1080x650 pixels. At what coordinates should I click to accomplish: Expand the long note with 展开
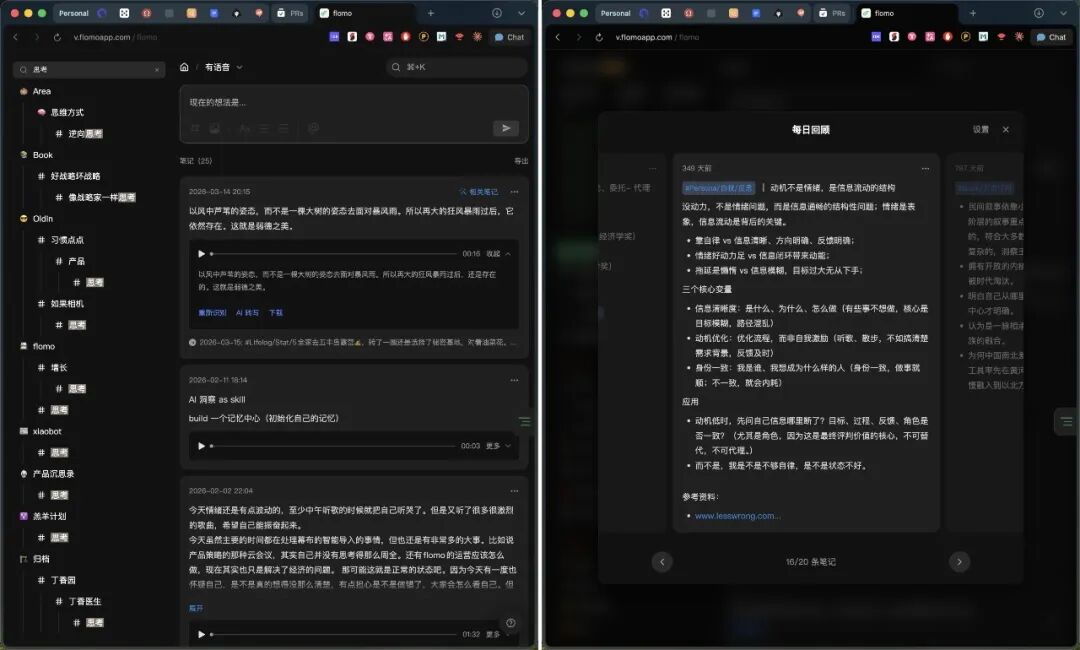coord(196,608)
